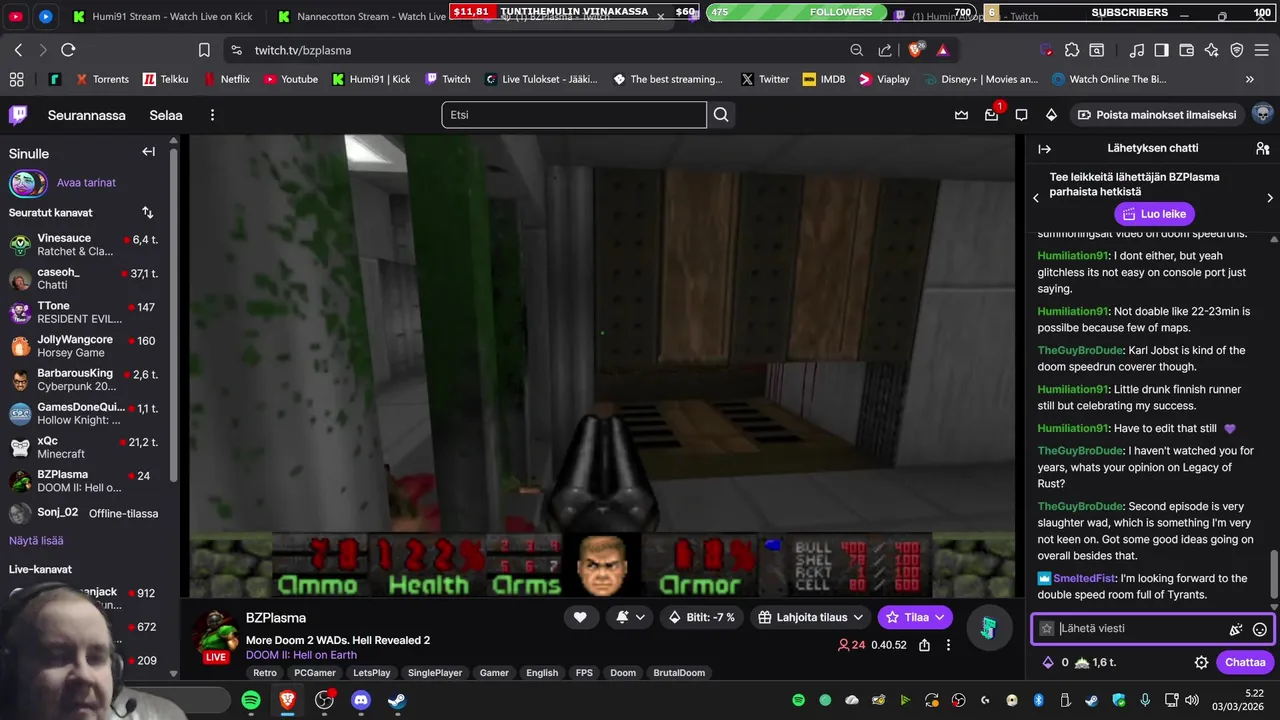Expand the Lahjoita tilaus dropdown
This screenshot has width=1280, height=720.
click(810, 617)
